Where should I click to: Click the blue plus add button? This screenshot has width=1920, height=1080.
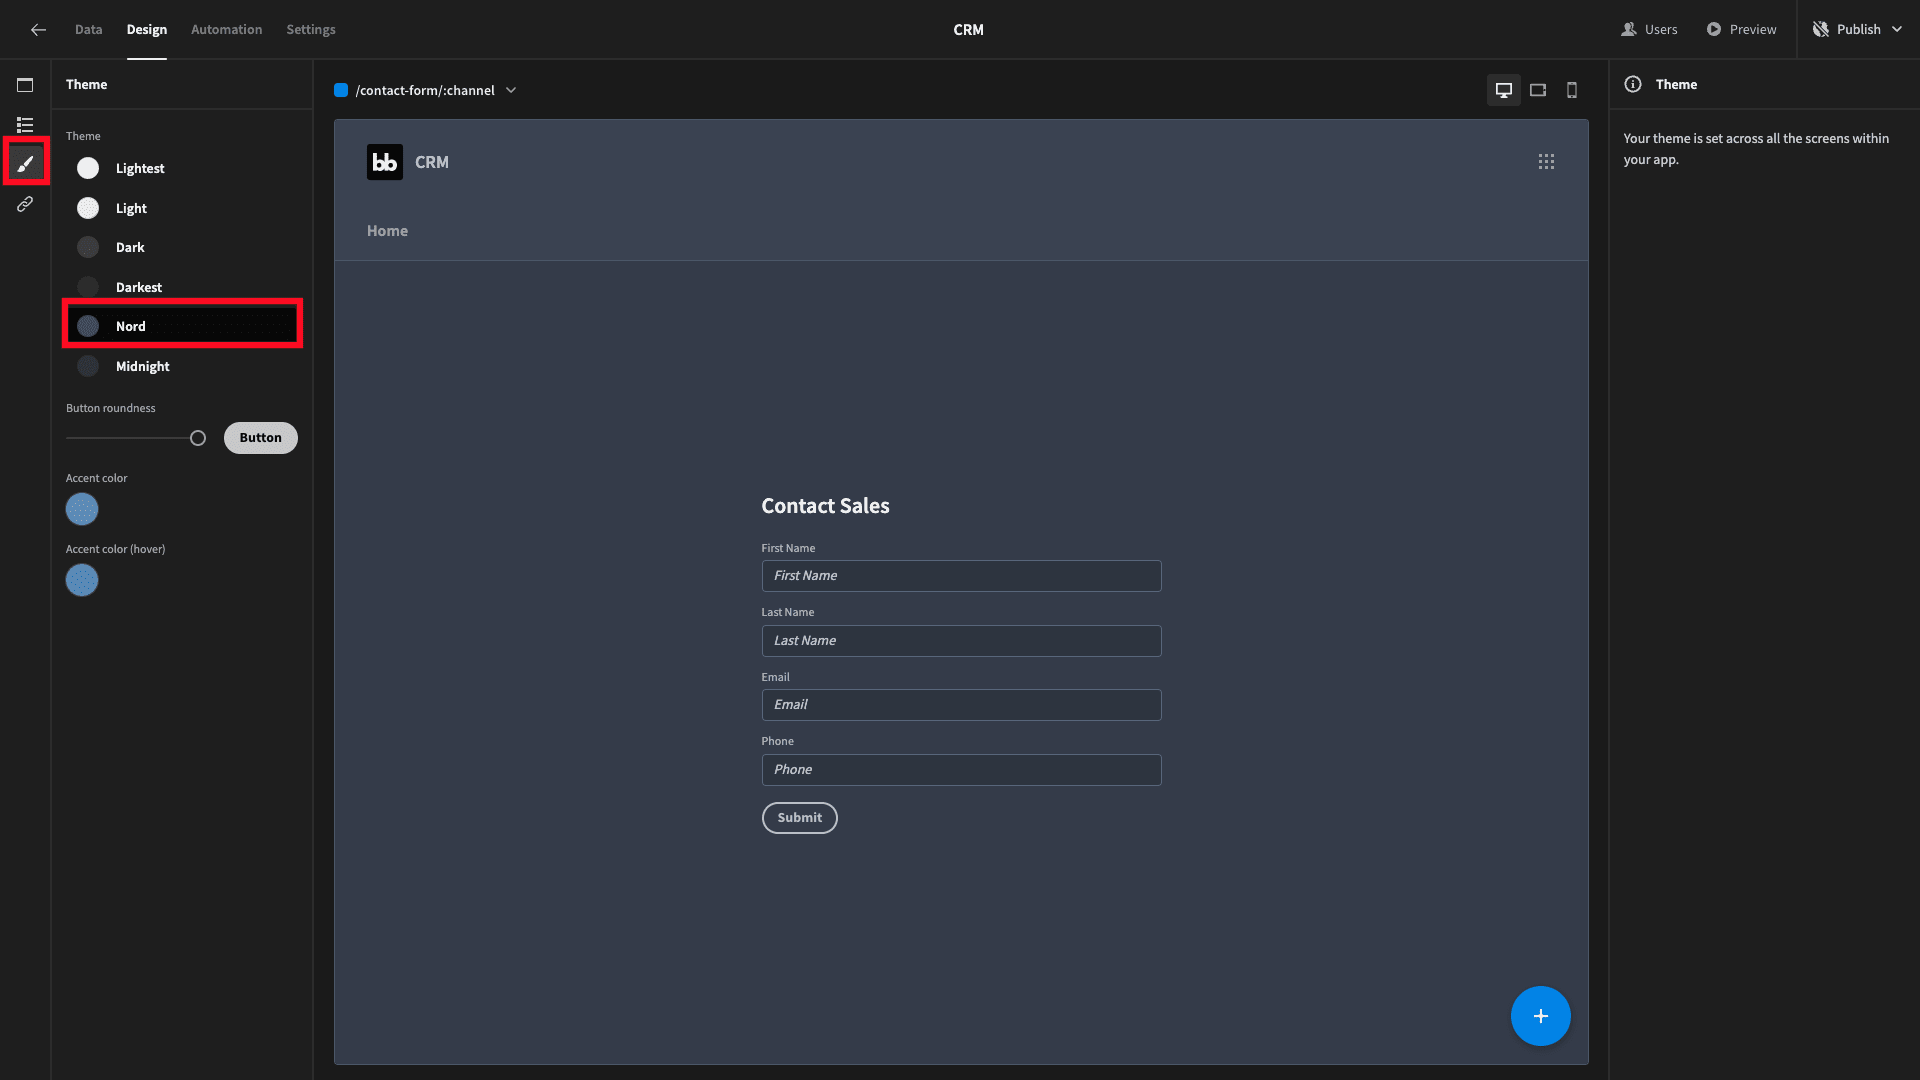(1540, 1016)
